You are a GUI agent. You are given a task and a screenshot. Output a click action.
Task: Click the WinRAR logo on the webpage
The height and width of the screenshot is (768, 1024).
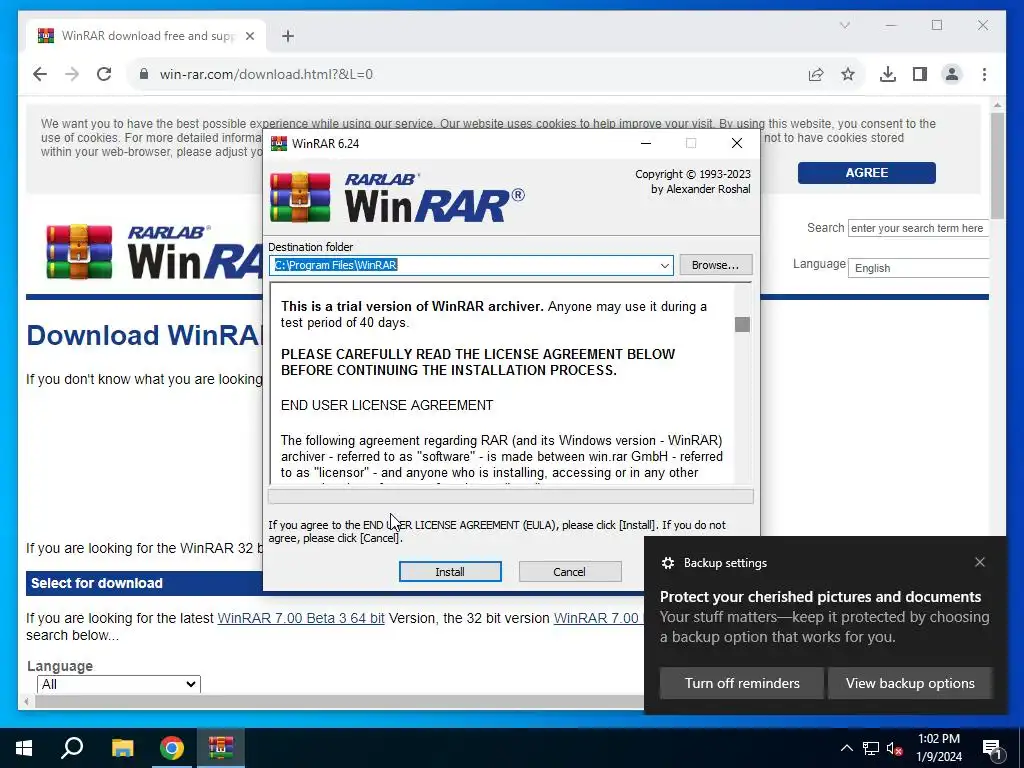click(153, 253)
